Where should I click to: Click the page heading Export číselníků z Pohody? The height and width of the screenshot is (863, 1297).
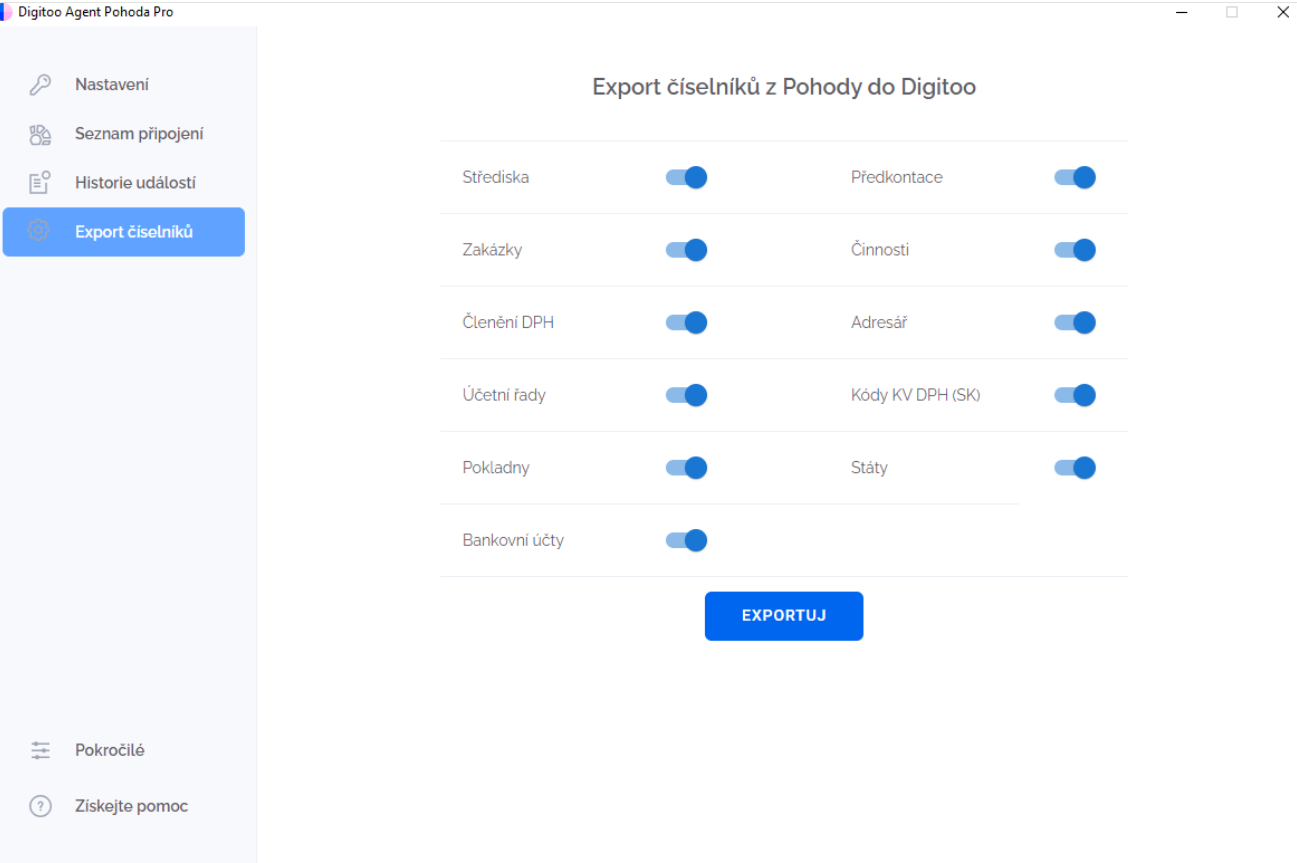(x=784, y=87)
